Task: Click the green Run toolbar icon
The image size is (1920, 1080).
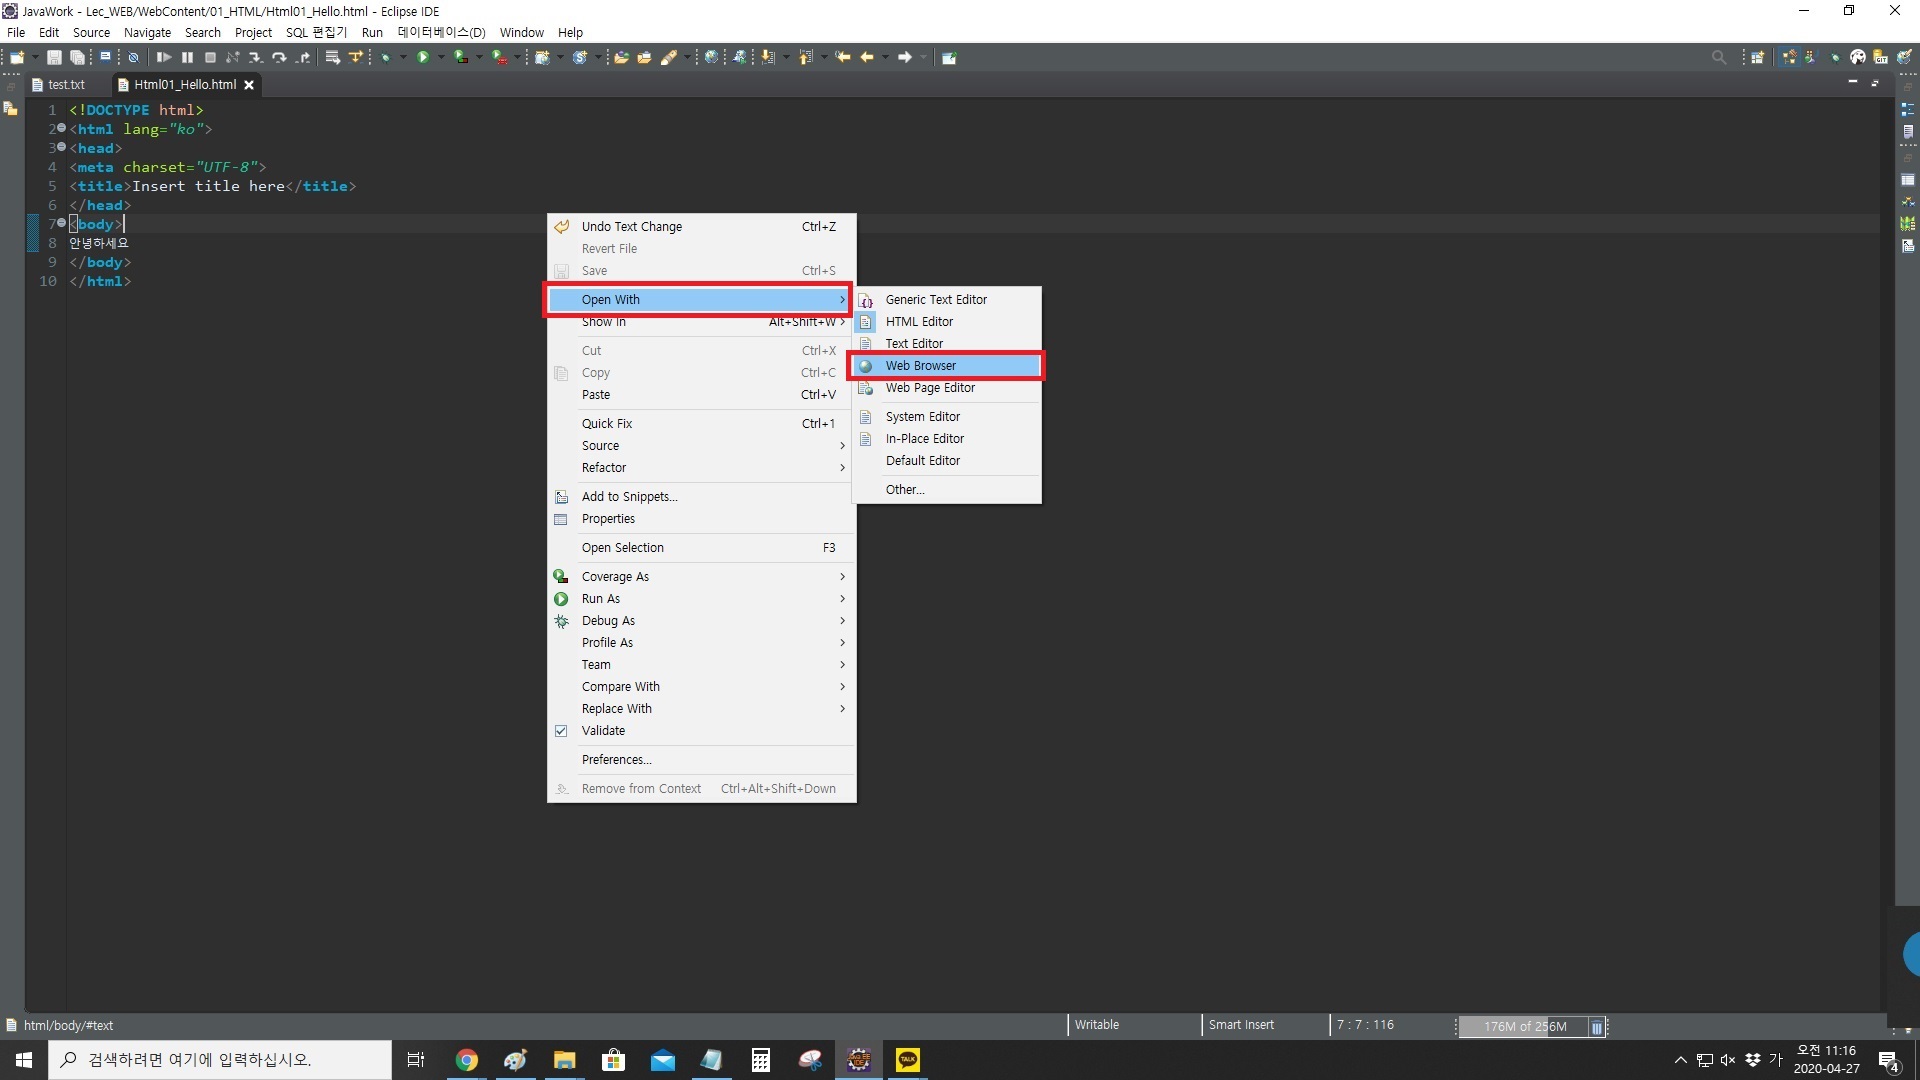Action: (x=423, y=58)
